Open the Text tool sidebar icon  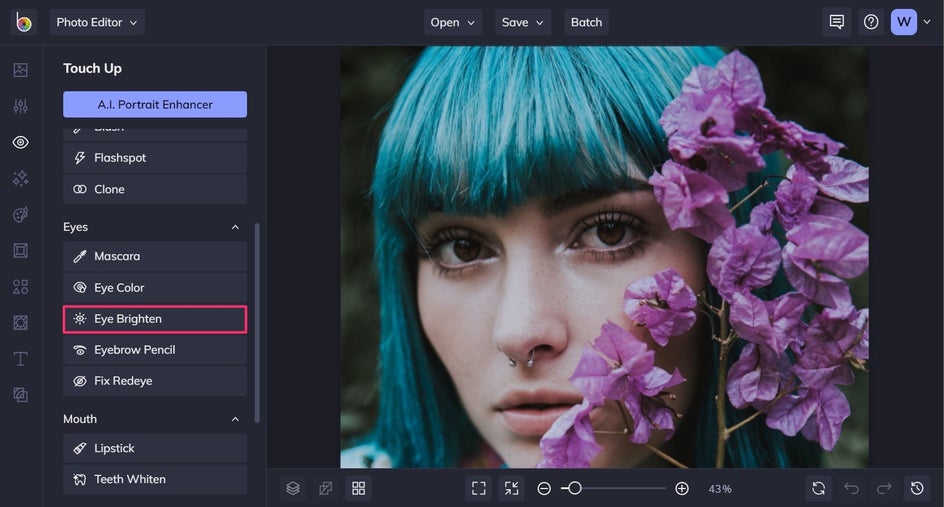point(20,359)
